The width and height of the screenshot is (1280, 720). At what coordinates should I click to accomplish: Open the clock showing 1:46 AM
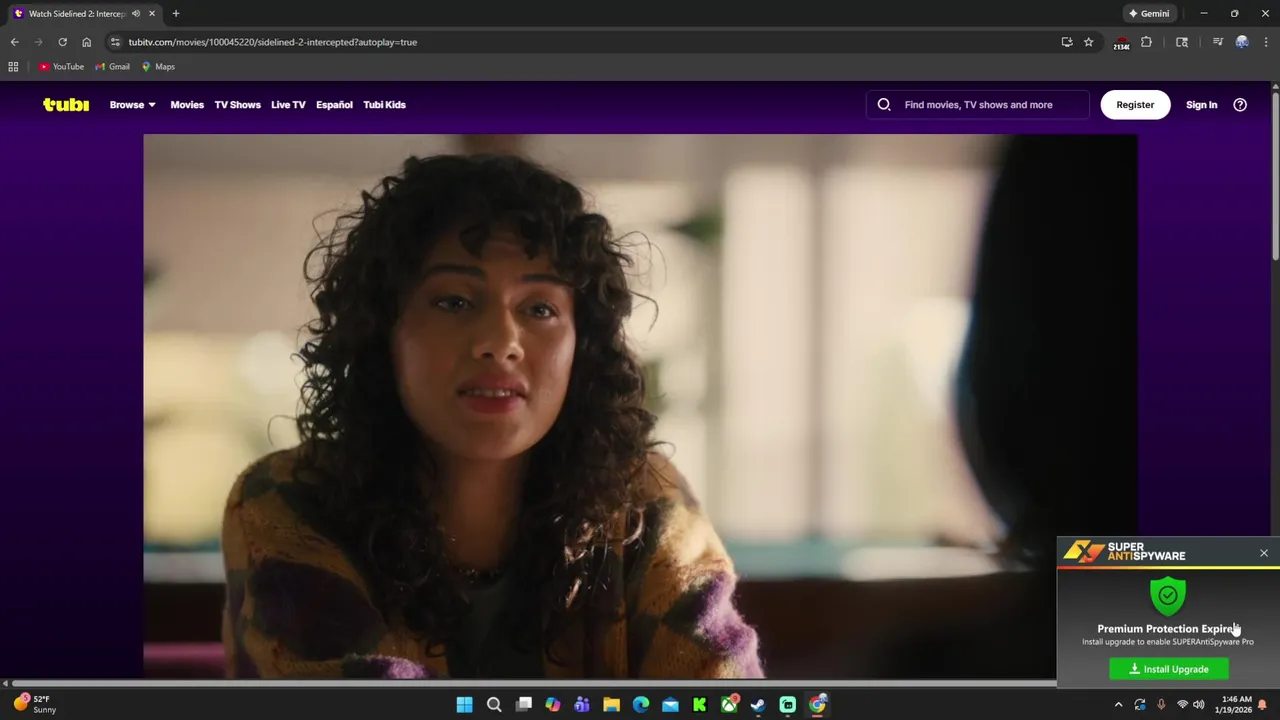pyautogui.click(x=1236, y=705)
